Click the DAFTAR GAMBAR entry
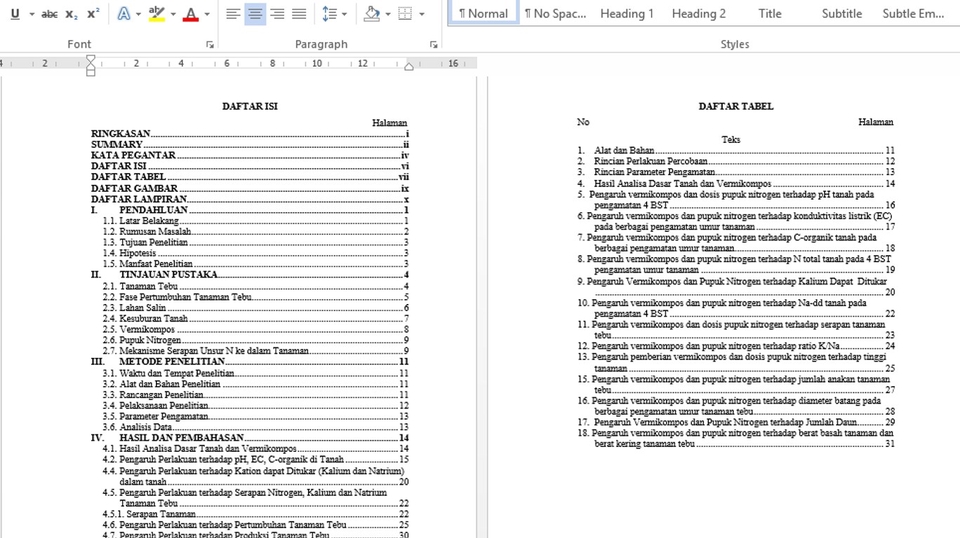This screenshot has height=538, width=960. pos(250,189)
